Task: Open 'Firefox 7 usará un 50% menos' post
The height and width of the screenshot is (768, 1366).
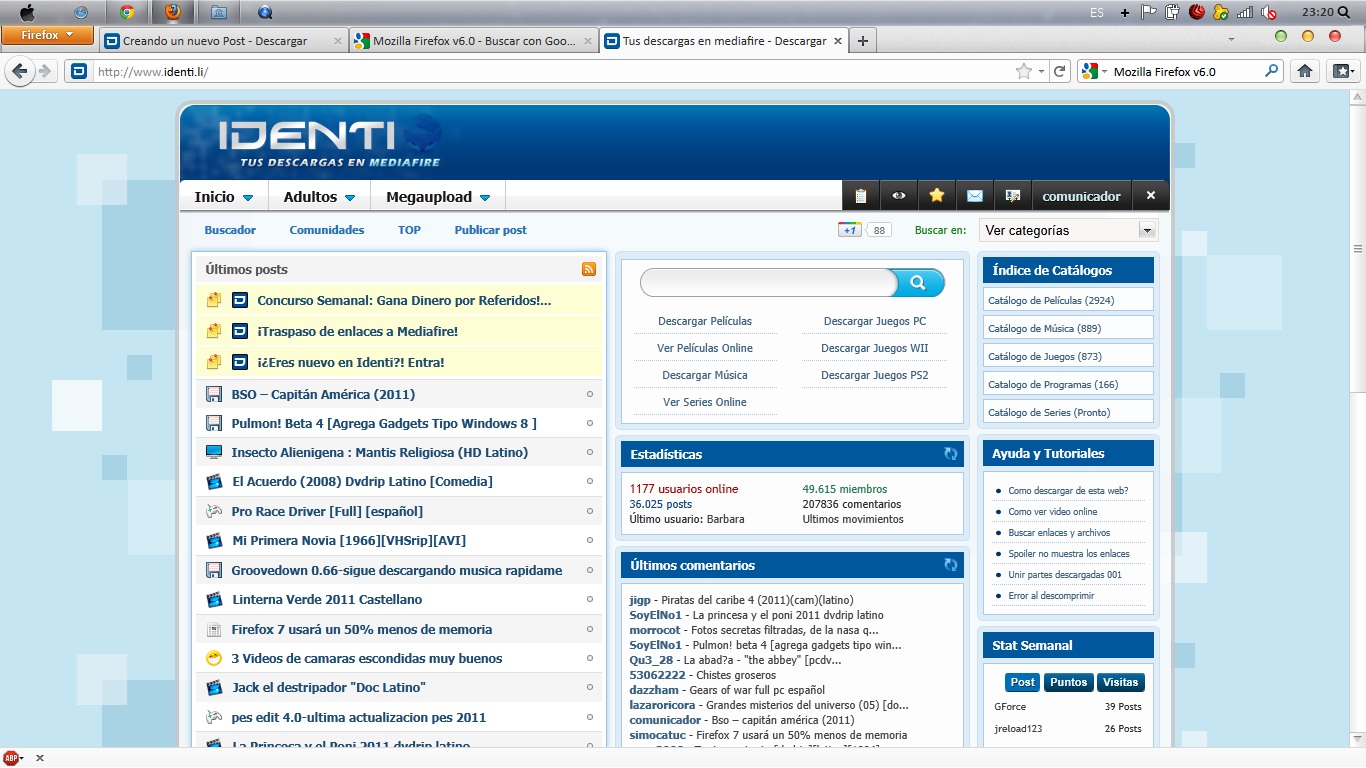Action: pyautogui.click(x=362, y=629)
